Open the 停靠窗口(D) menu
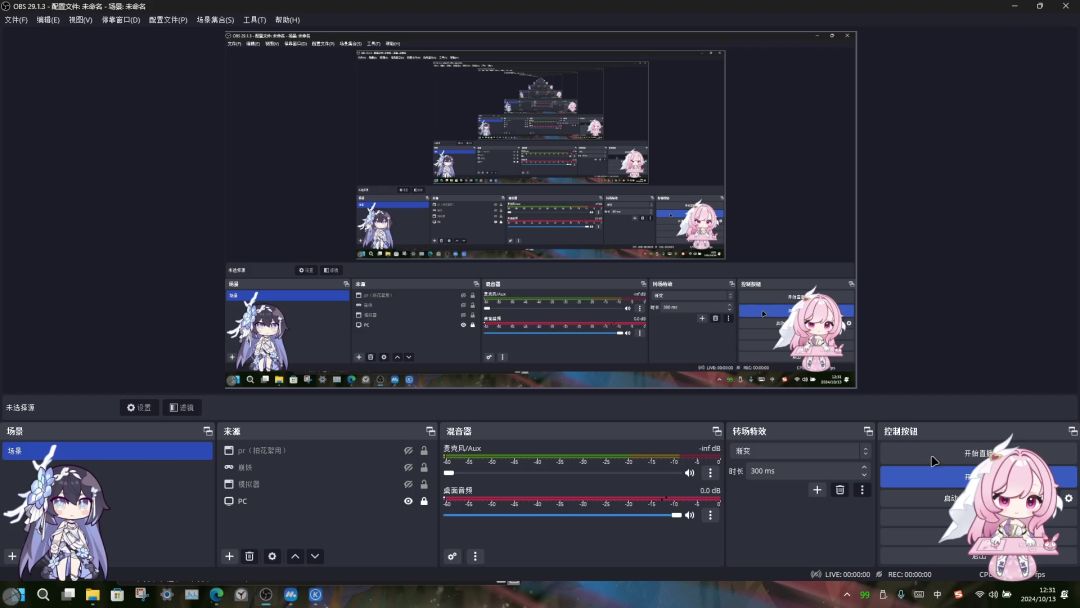1080x608 pixels. pos(121,20)
